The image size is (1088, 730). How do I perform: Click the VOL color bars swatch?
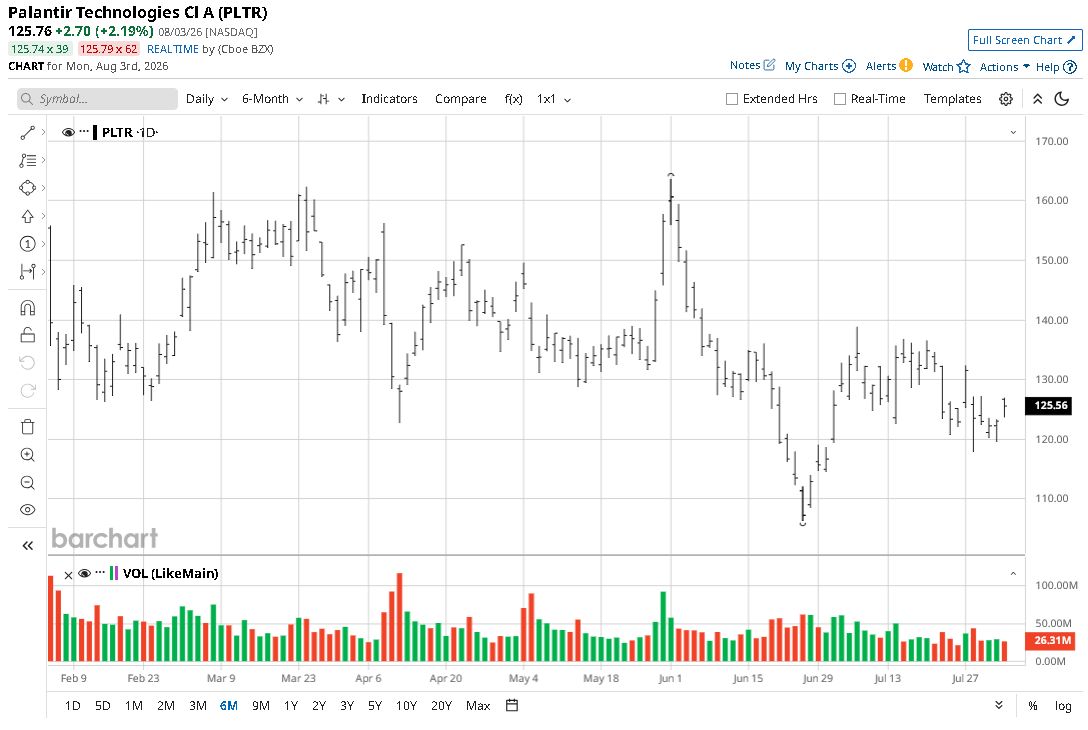[x=114, y=573]
